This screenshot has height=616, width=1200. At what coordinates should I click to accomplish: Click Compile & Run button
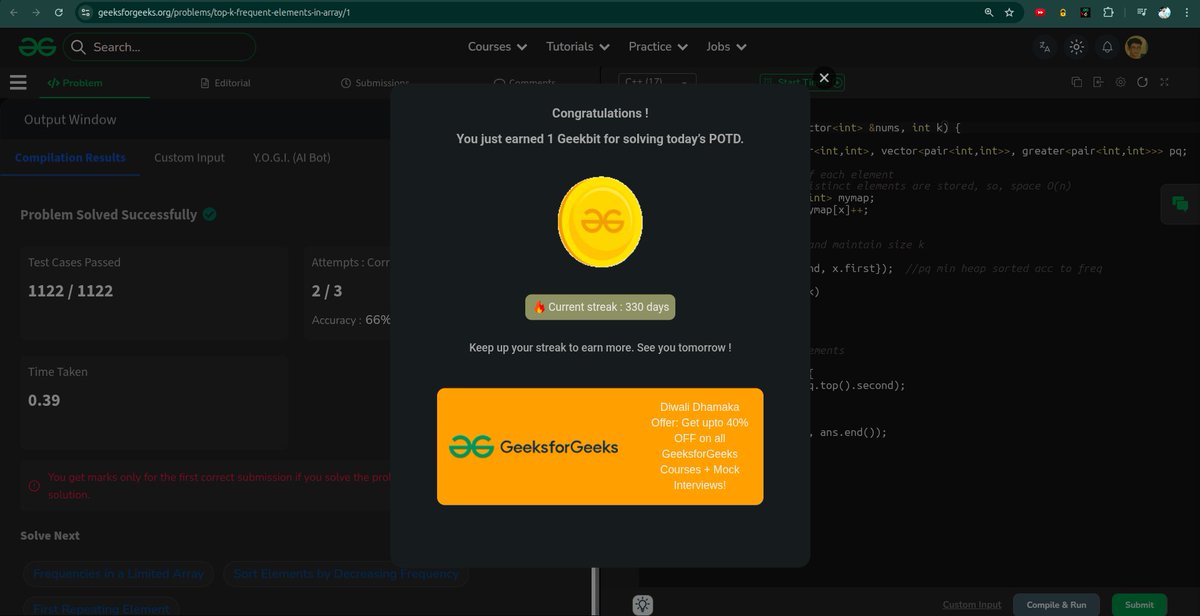(x=1056, y=605)
